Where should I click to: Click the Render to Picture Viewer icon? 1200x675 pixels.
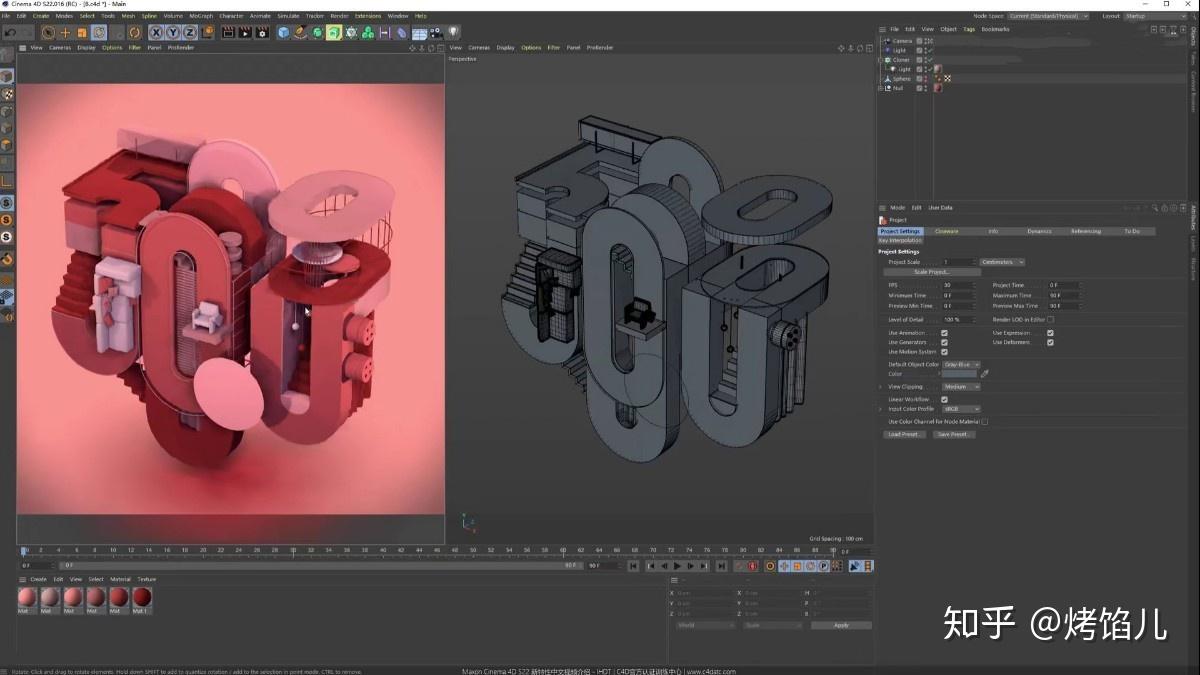(245, 33)
